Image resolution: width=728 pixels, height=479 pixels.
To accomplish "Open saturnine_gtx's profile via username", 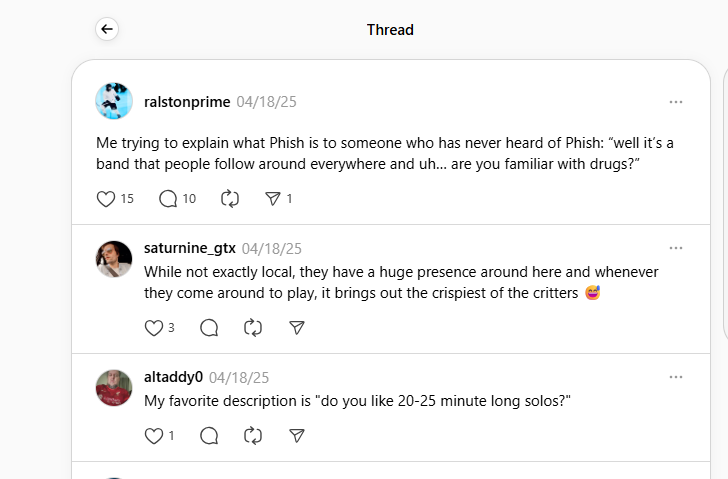I will (x=190, y=248).
